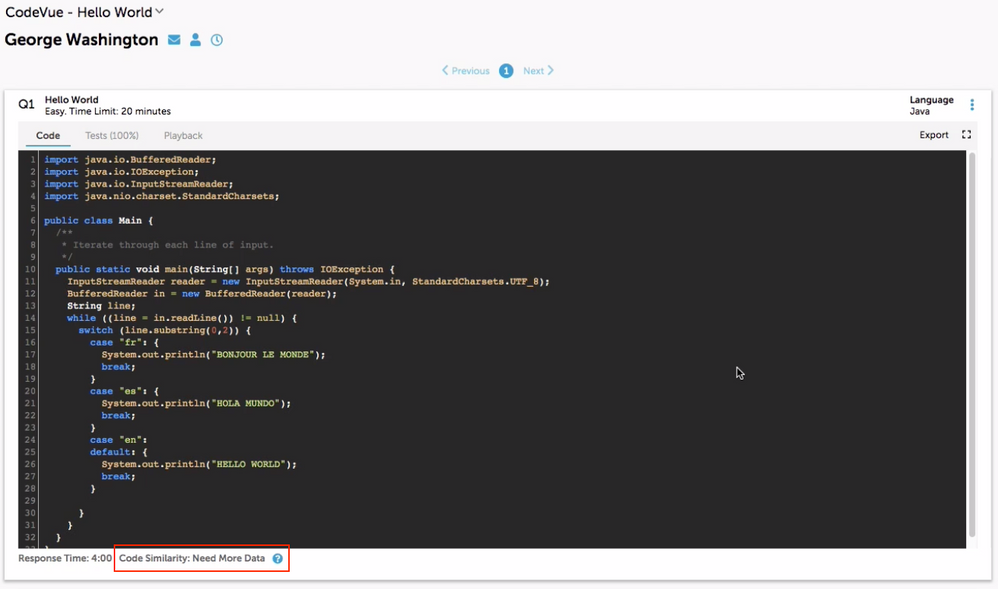Click the clock history icon
The image size is (998, 589).
click(x=217, y=40)
